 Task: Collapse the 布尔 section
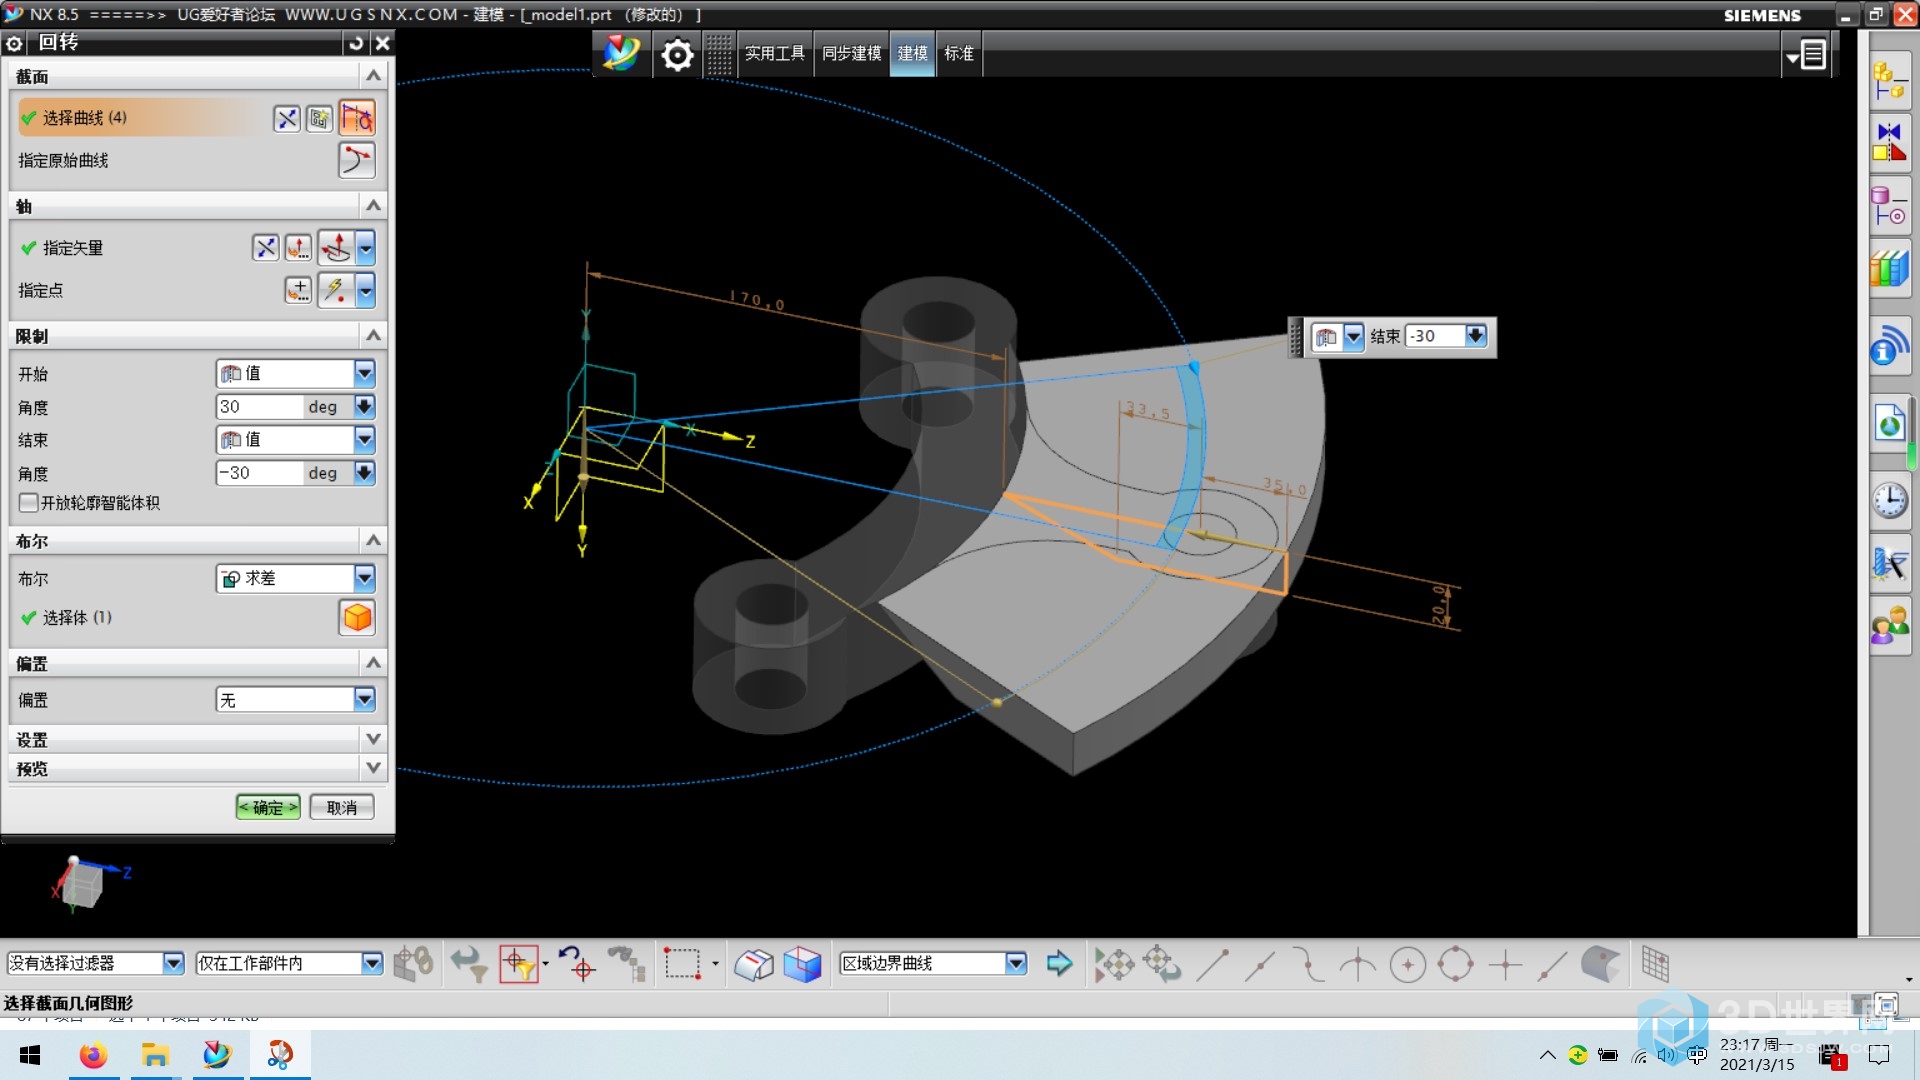(x=373, y=541)
